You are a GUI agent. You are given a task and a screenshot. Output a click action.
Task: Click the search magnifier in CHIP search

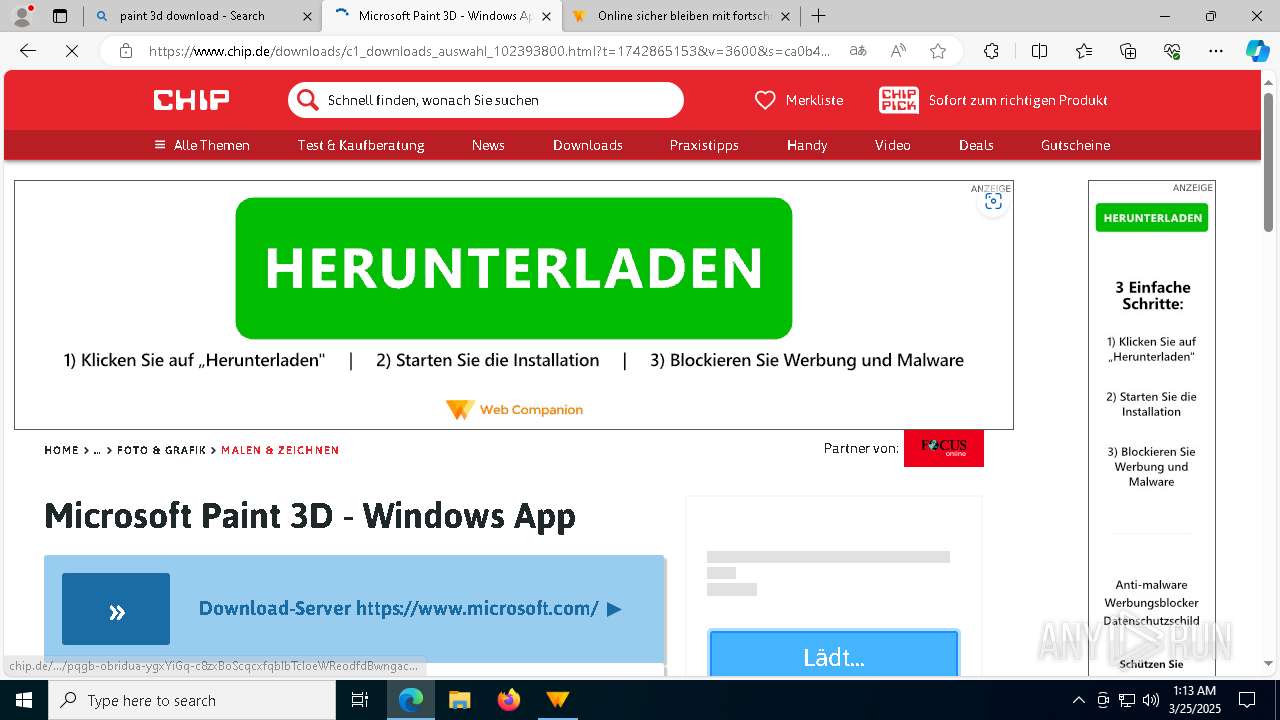308,100
